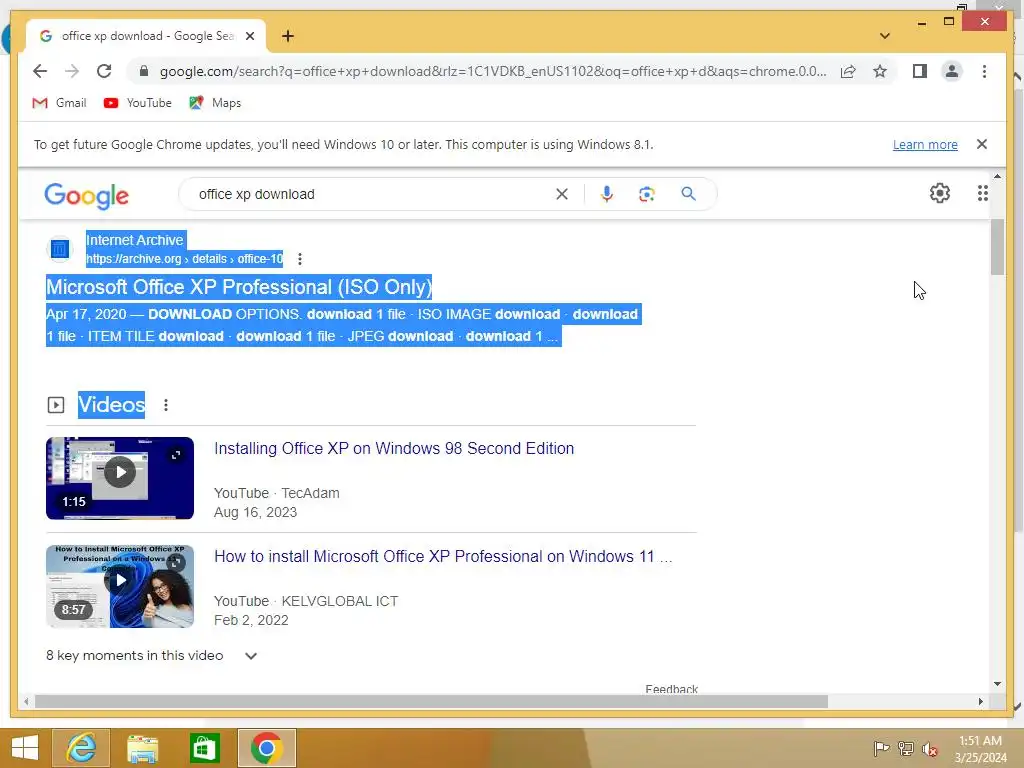1024x768 pixels.
Task: Click the archive.org details URL
Action: tap(184, 259)
